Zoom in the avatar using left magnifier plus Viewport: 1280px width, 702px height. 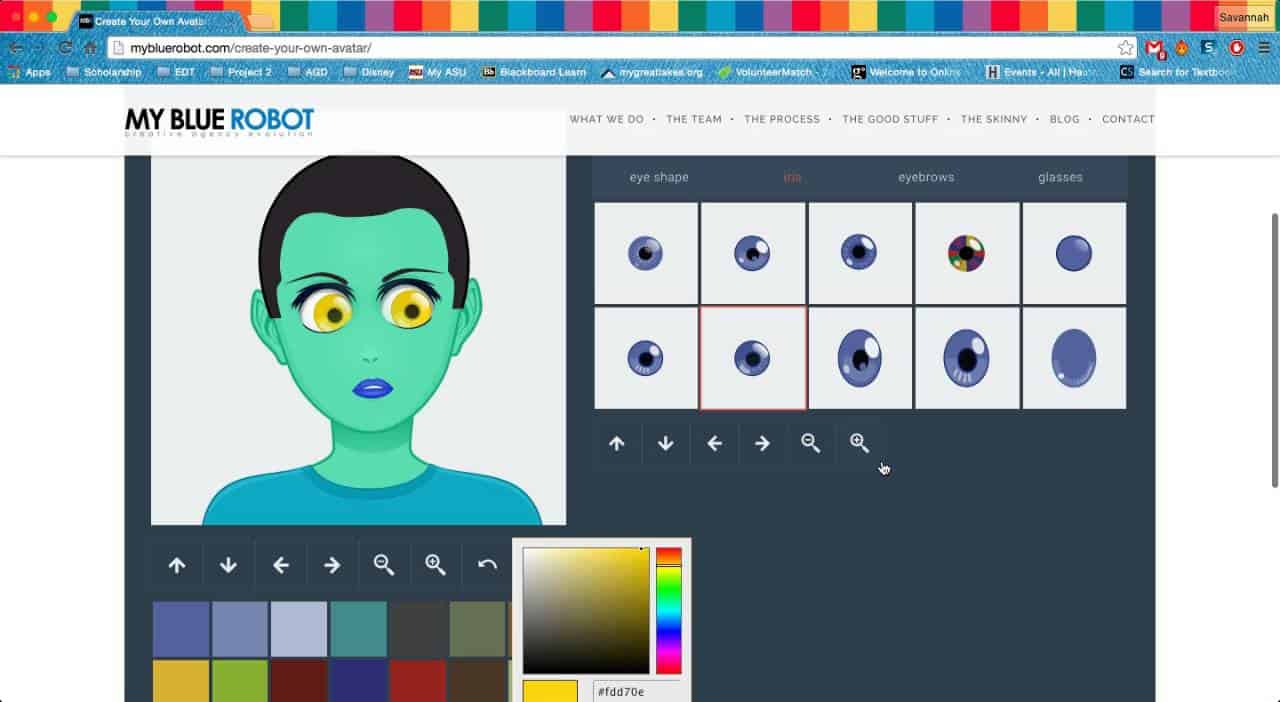click(435, 565)
